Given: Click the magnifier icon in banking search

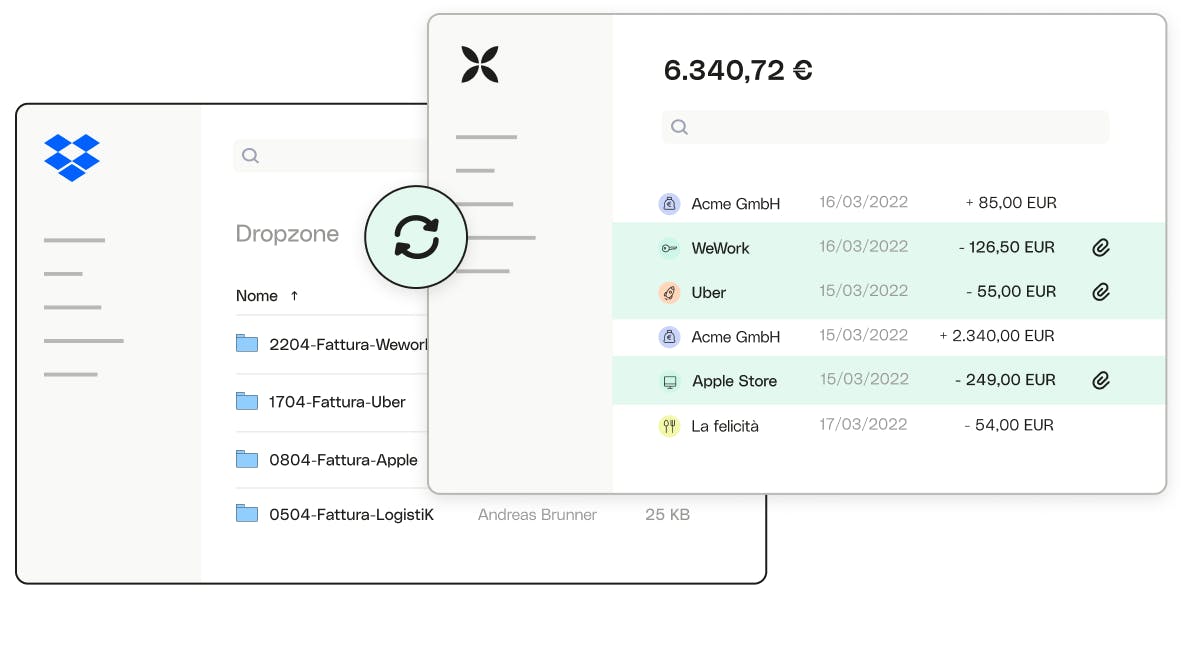Looking at the screenshot, I should (680, 127).
